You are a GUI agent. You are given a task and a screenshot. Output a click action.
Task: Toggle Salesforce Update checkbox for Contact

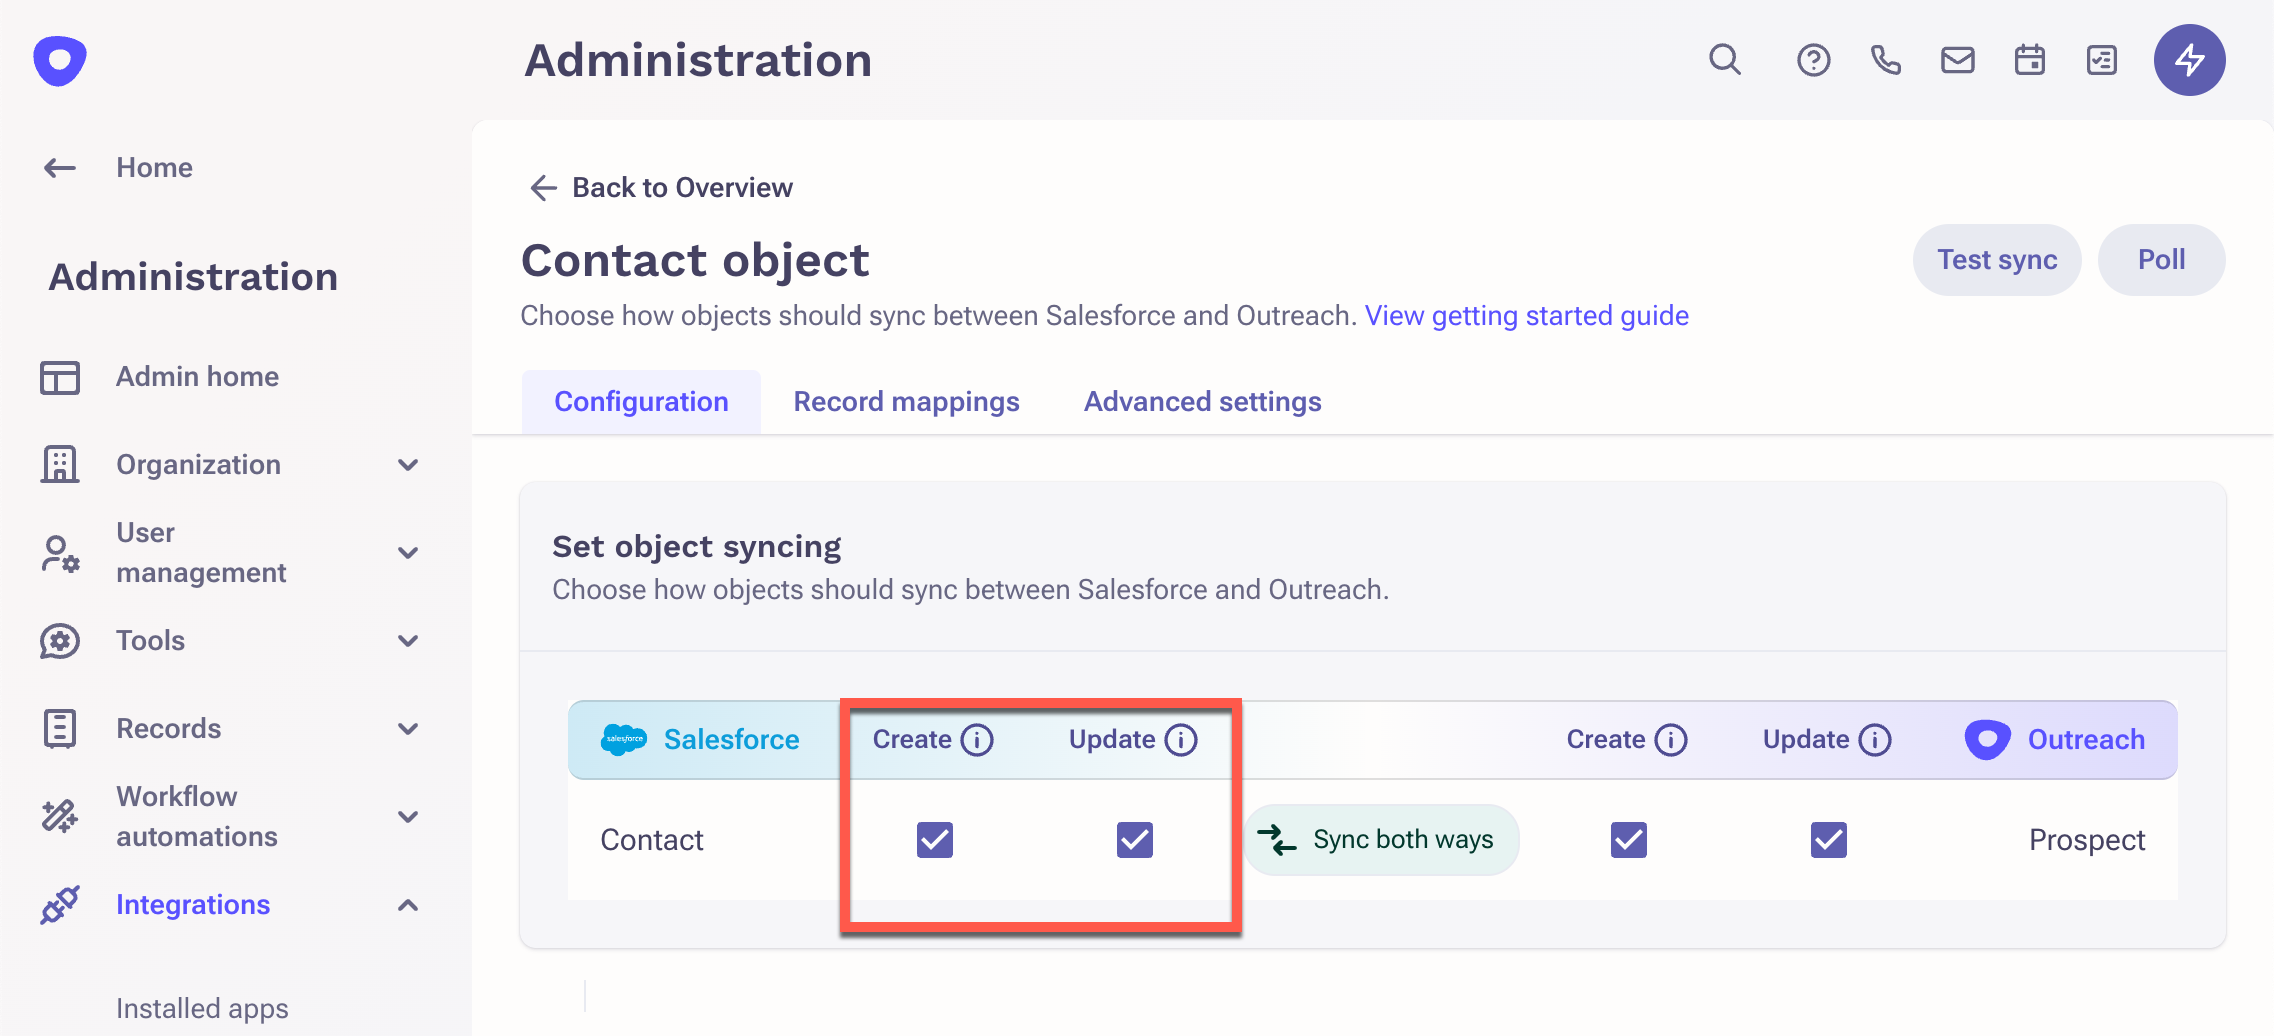click(1135, 840)
